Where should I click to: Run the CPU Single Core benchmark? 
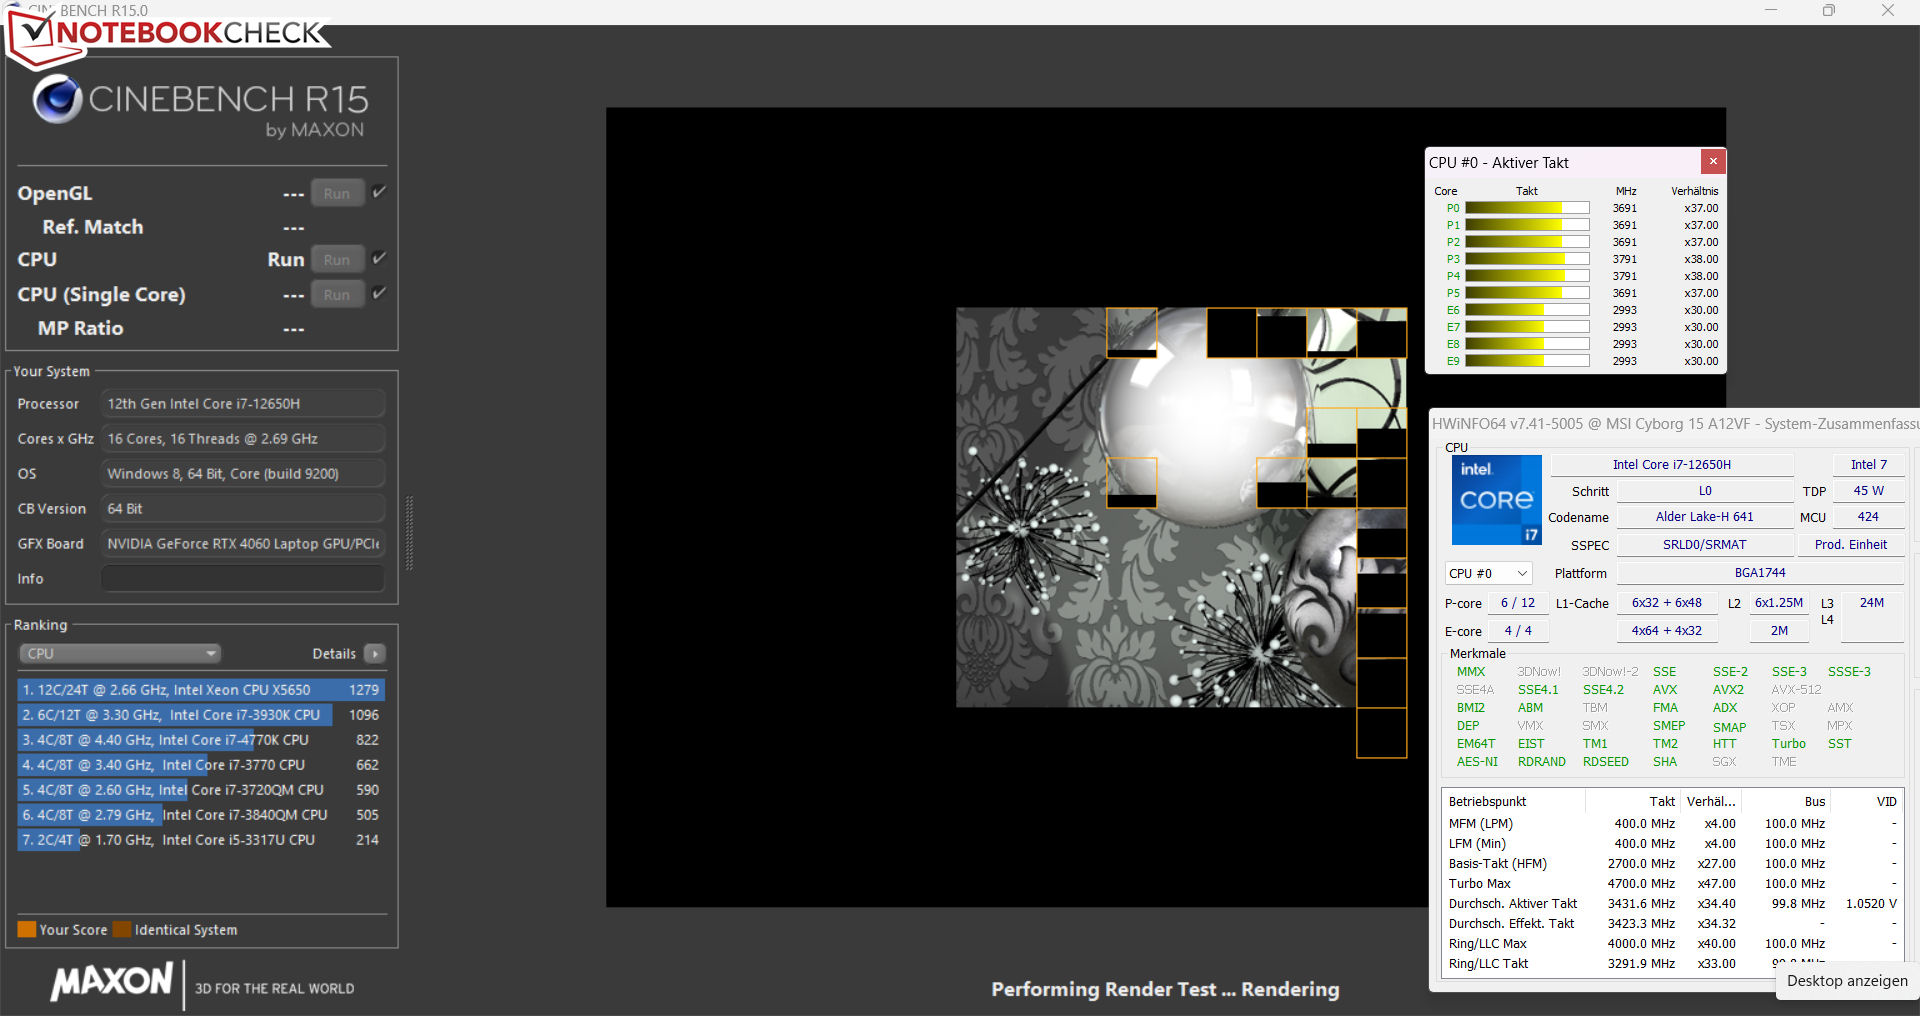tap(337, 295)
